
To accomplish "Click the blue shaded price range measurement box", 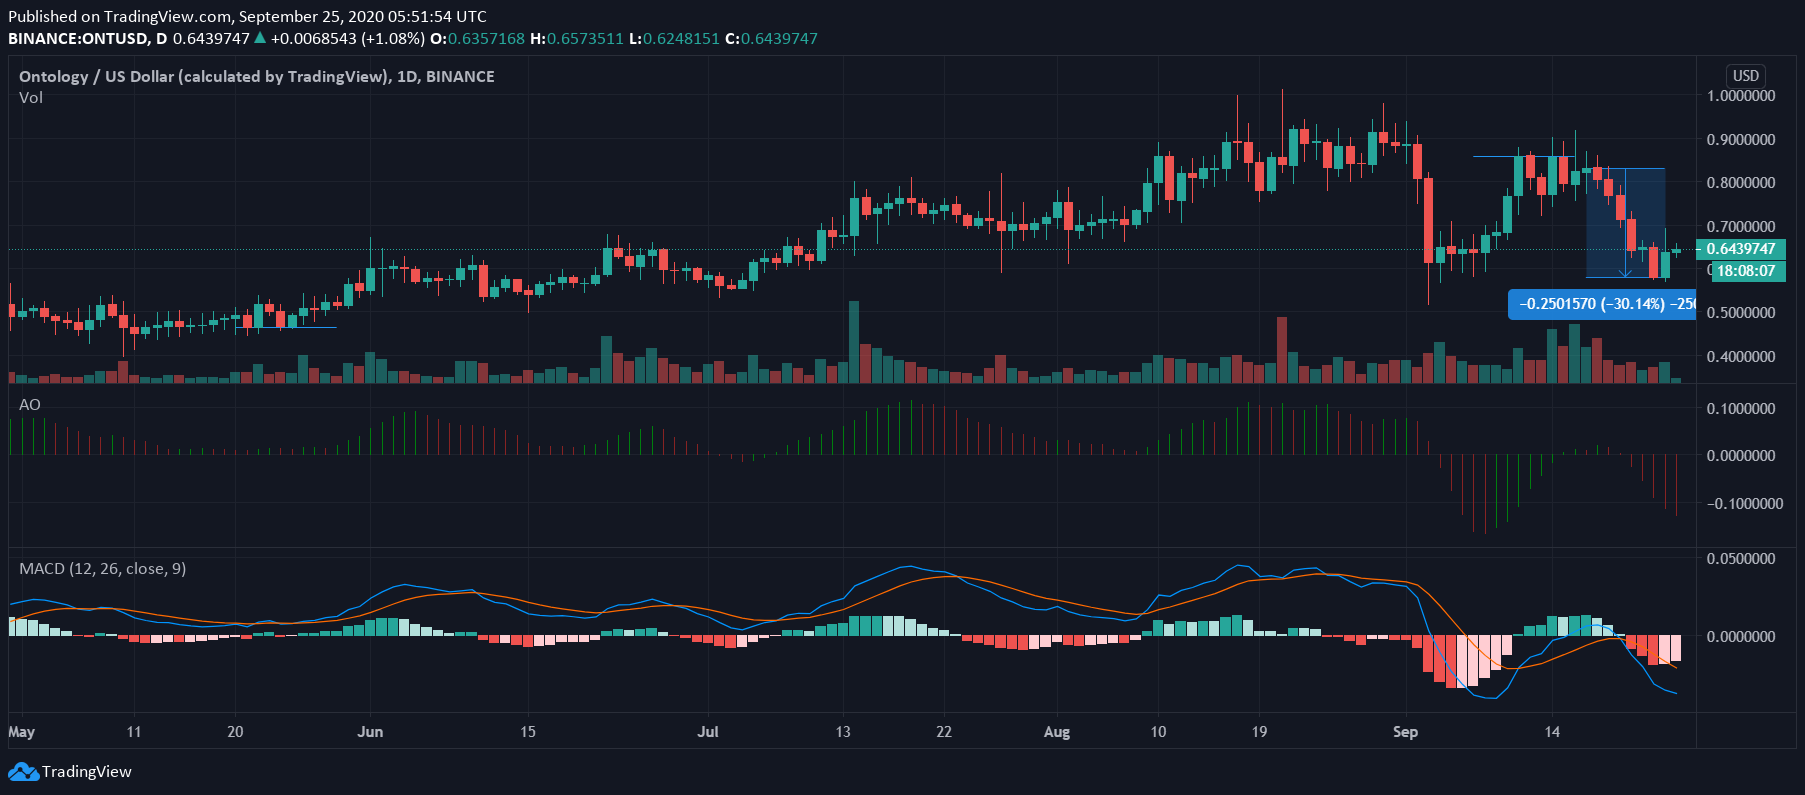I will [x=1625, y=223].
